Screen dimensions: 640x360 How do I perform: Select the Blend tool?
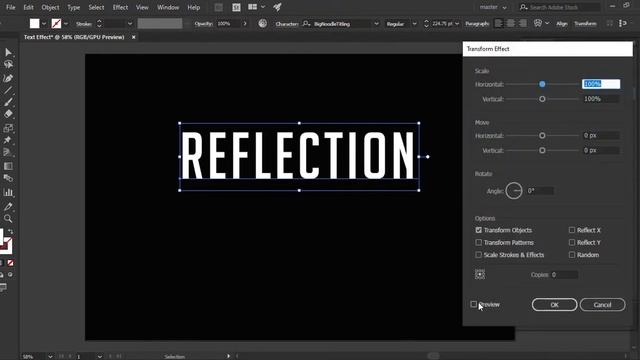pyautogui.click(x=8, y=178)
